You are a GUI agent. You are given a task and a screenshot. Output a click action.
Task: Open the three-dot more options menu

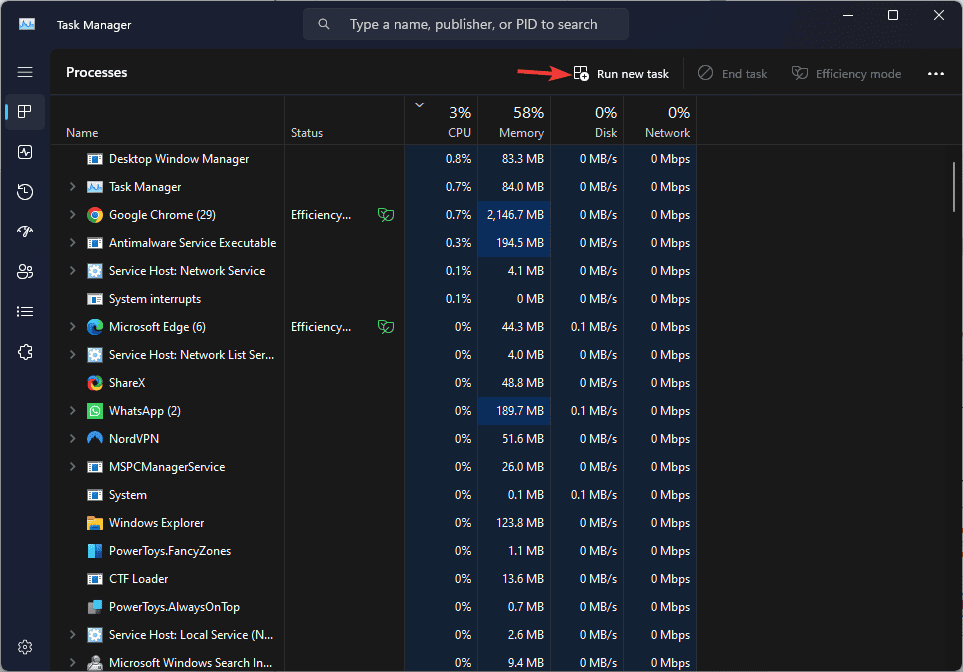click(x=935, y=74)
